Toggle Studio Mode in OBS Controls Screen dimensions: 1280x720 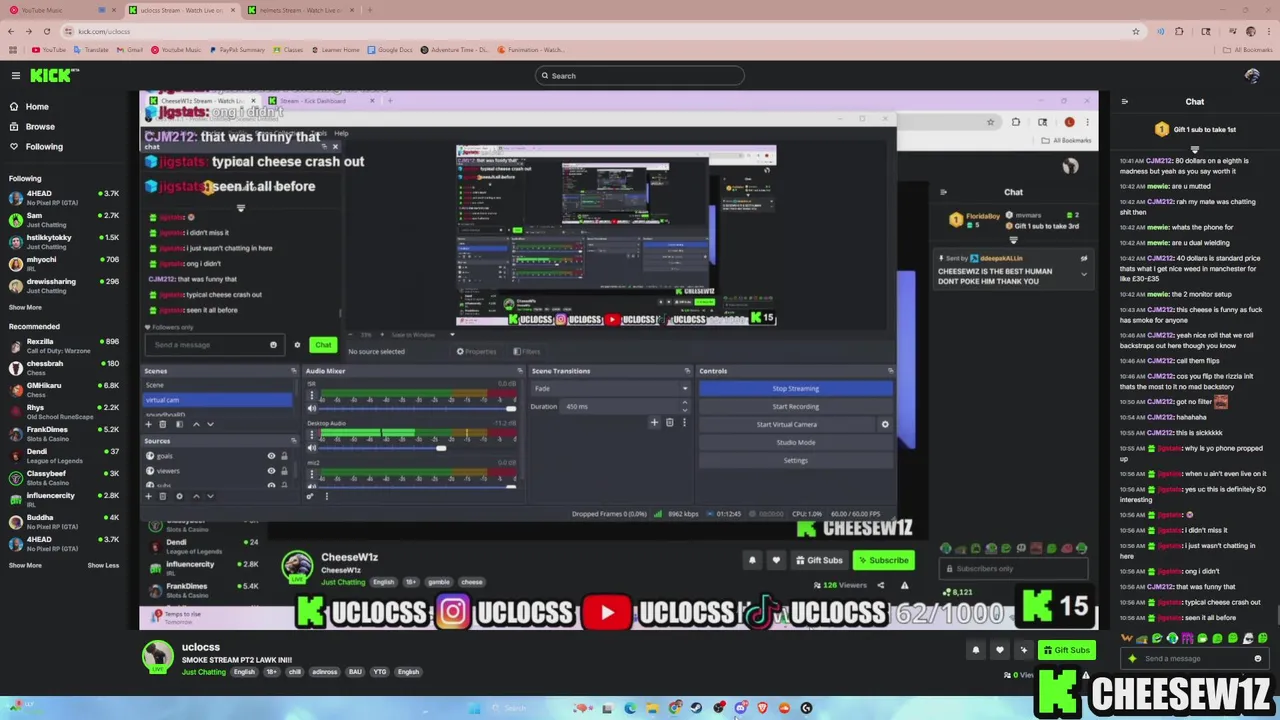pyautogui.click(x=795, y=443)
